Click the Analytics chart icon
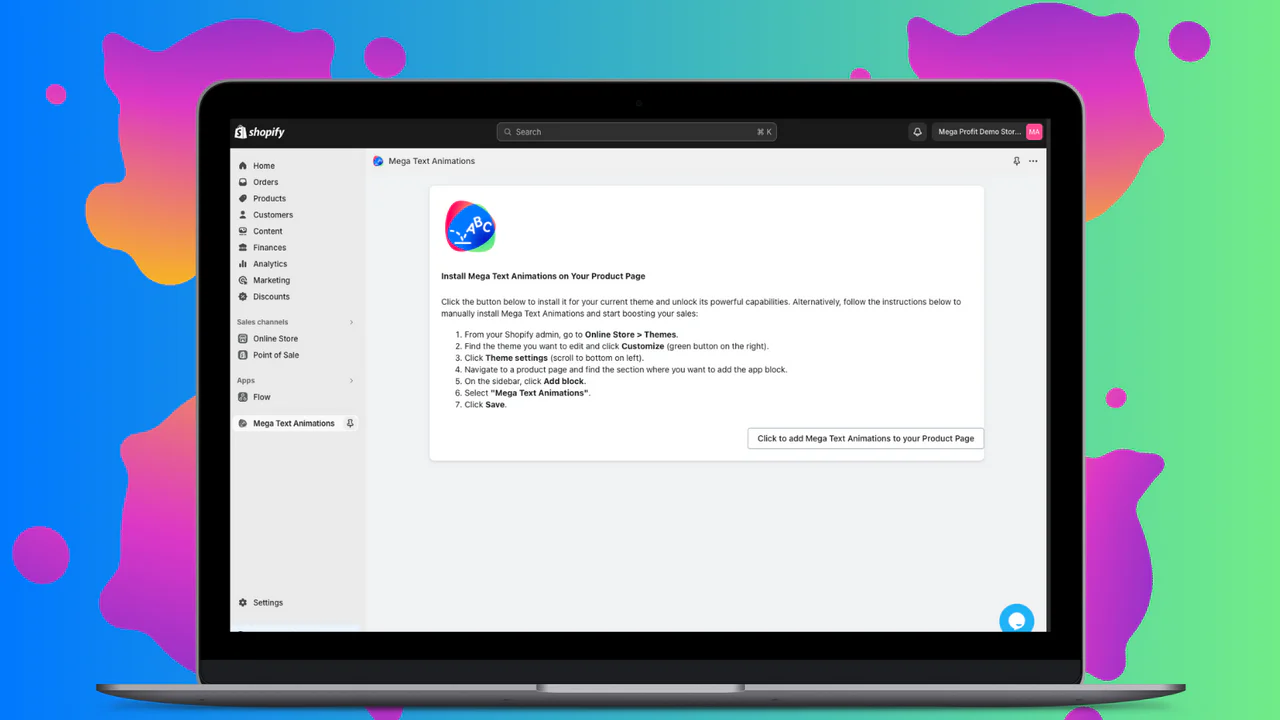1280x720 pixels. pos(243,264)
